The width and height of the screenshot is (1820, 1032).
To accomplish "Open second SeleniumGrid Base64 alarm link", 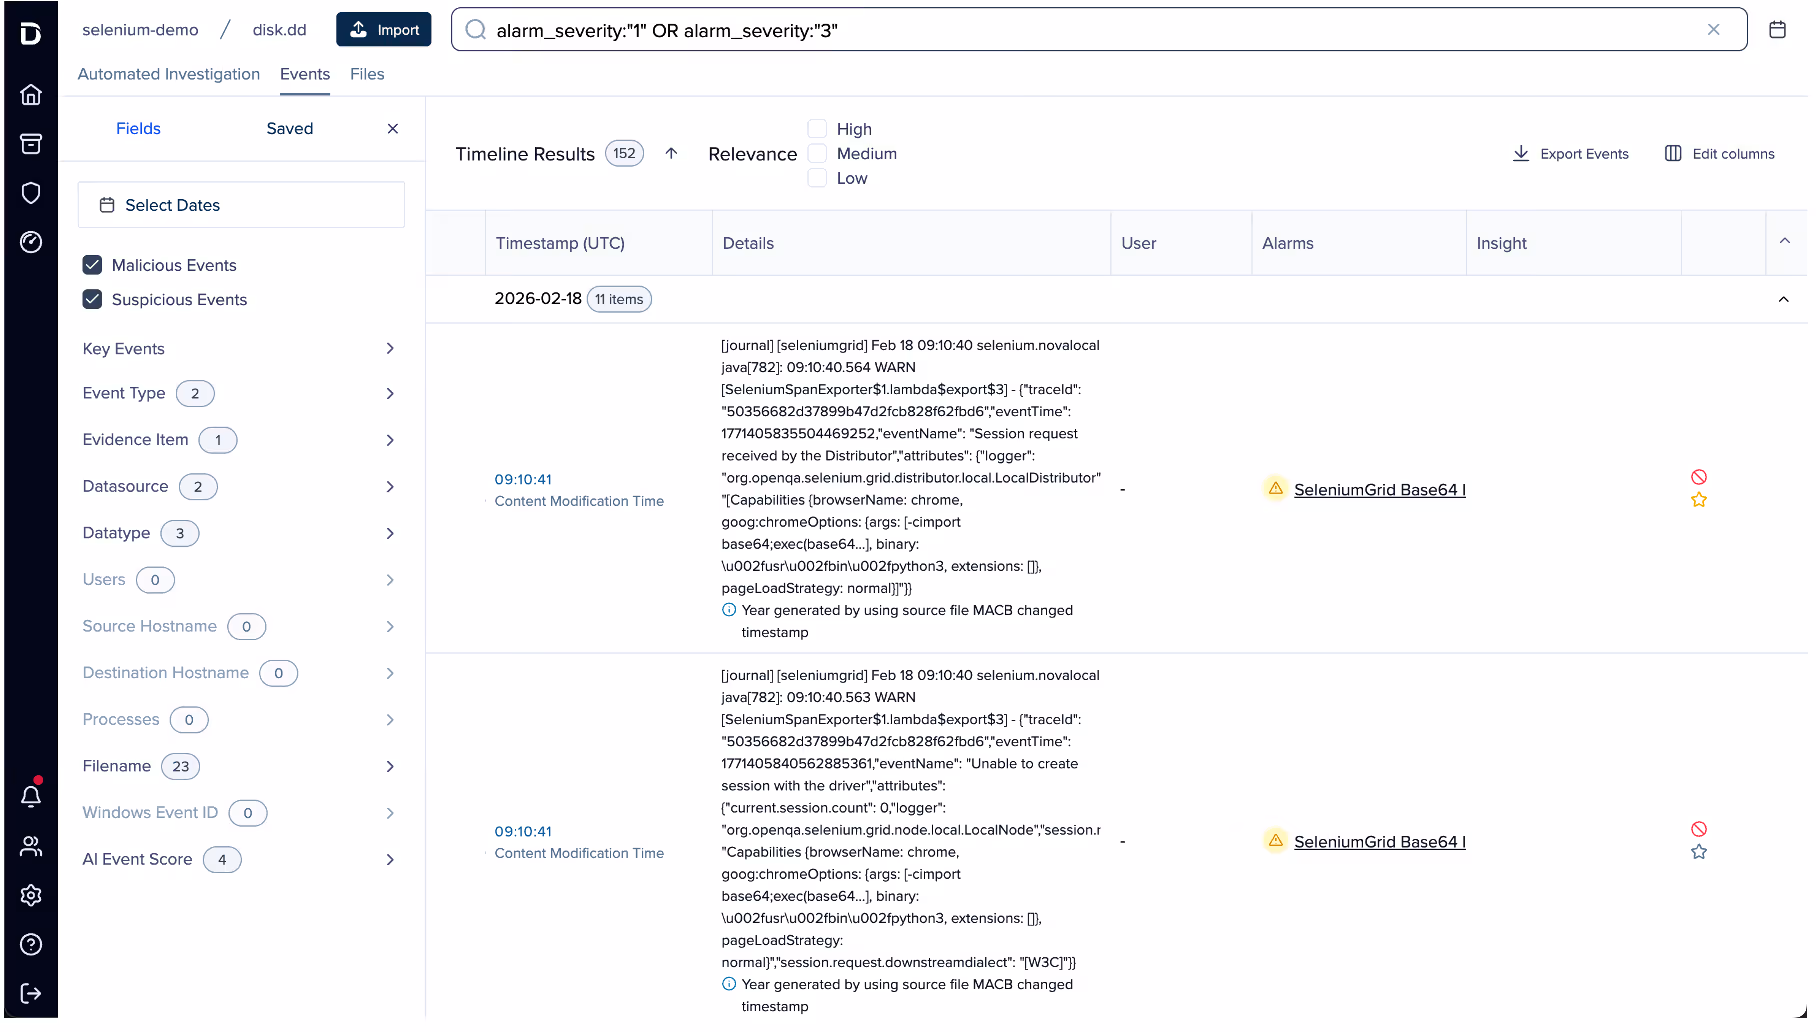I will click(x=1380, y=842).
